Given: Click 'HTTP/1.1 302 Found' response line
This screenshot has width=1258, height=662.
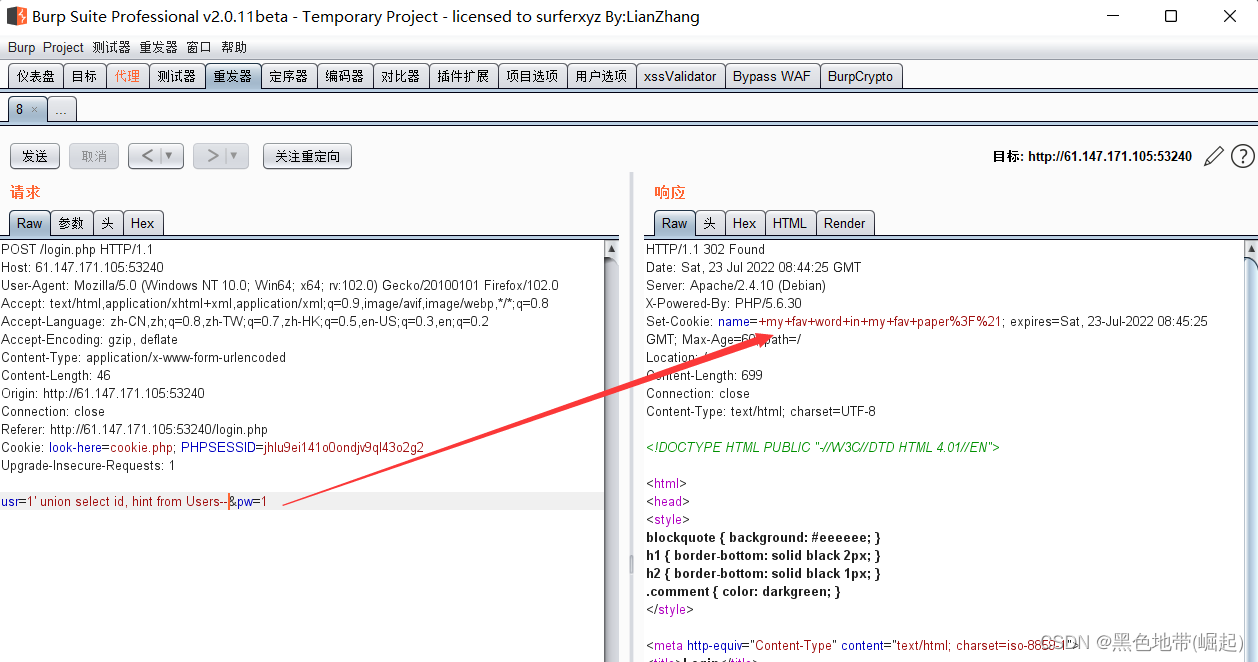Looking at the screenshot, I should [705, 249].
